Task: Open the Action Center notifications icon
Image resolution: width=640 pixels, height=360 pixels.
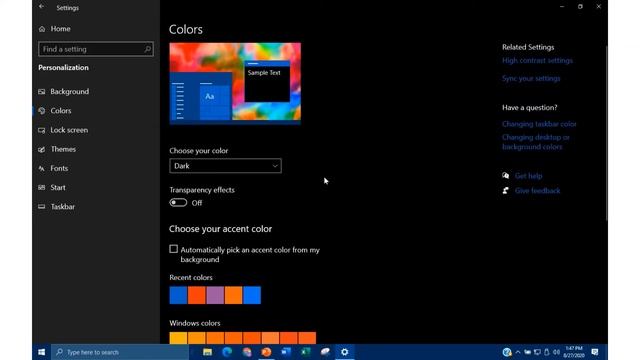Action: pyautogui.click(x=595, y=352)
